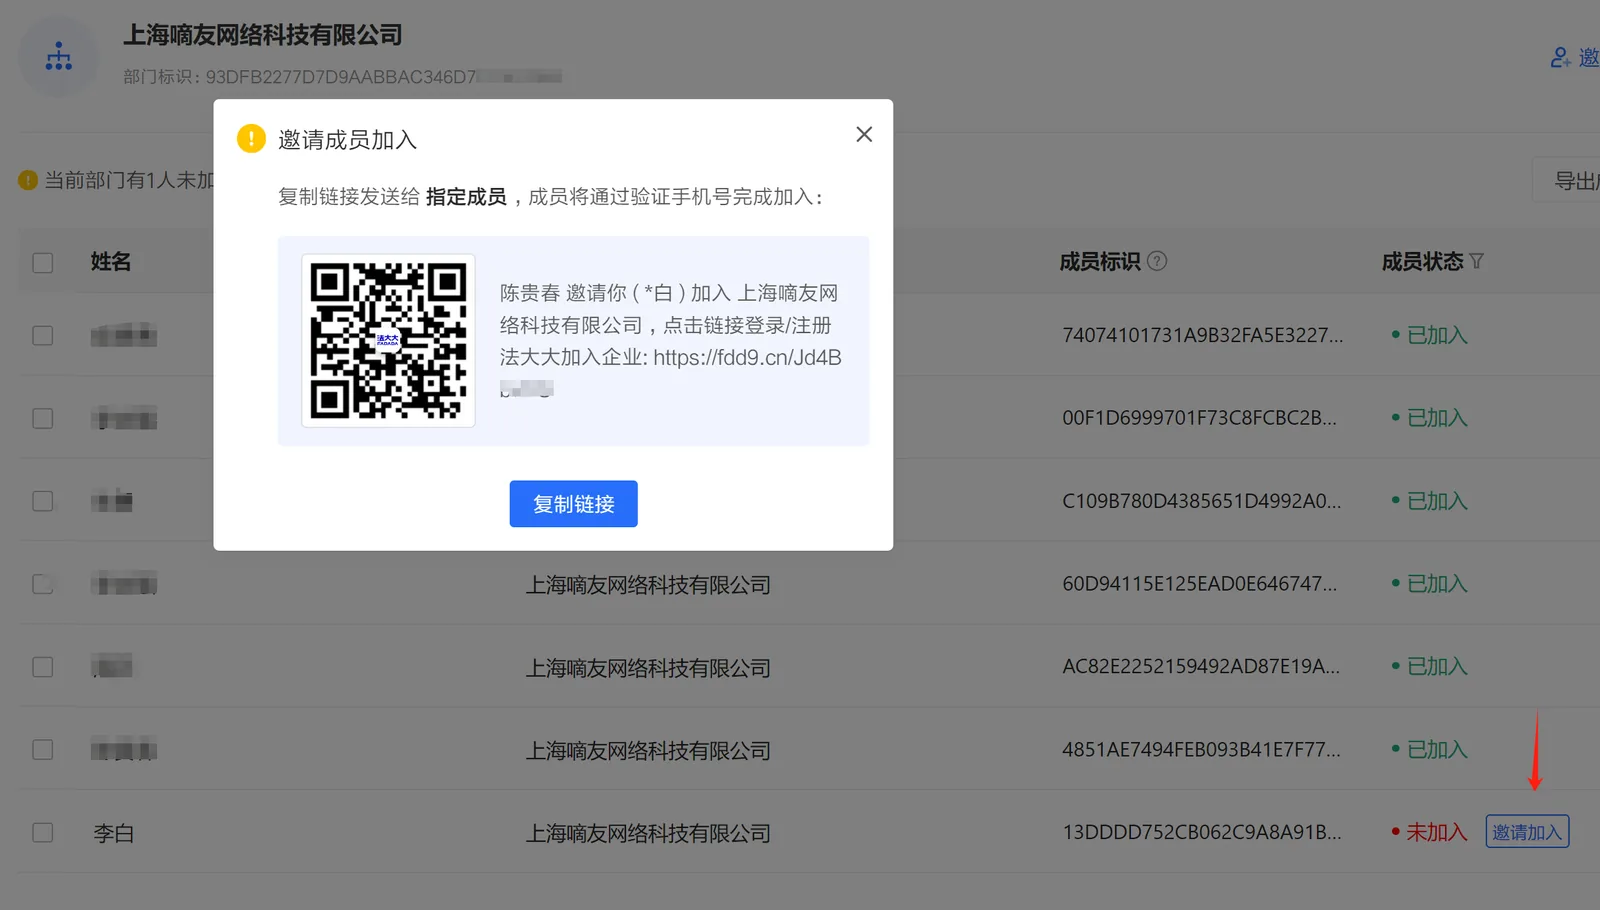
Task: Click the 成员标识 column header
Action: click(x=1100, y=262)
